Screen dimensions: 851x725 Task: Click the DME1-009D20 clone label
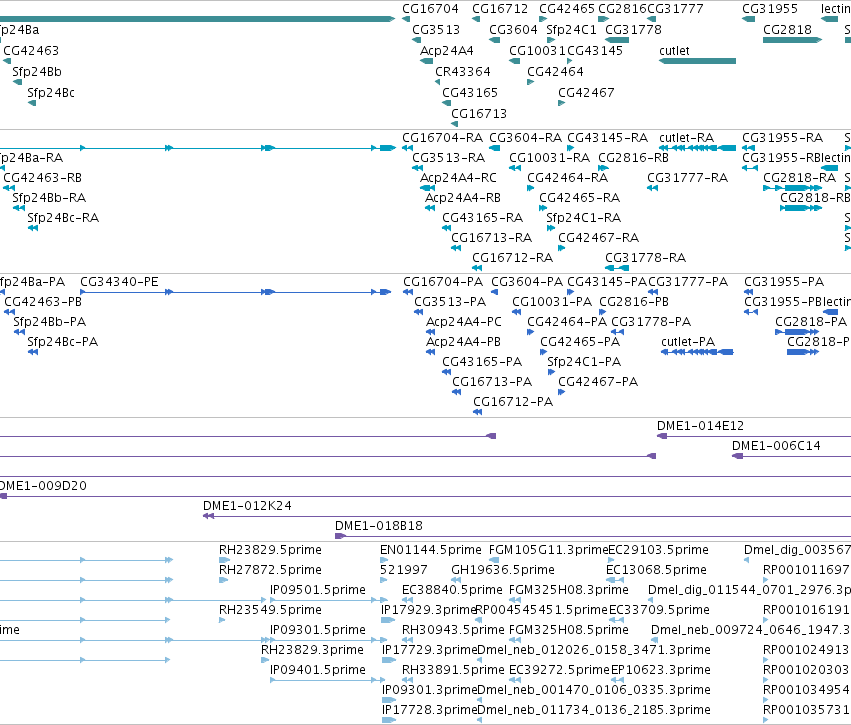[x=43, y=486]
